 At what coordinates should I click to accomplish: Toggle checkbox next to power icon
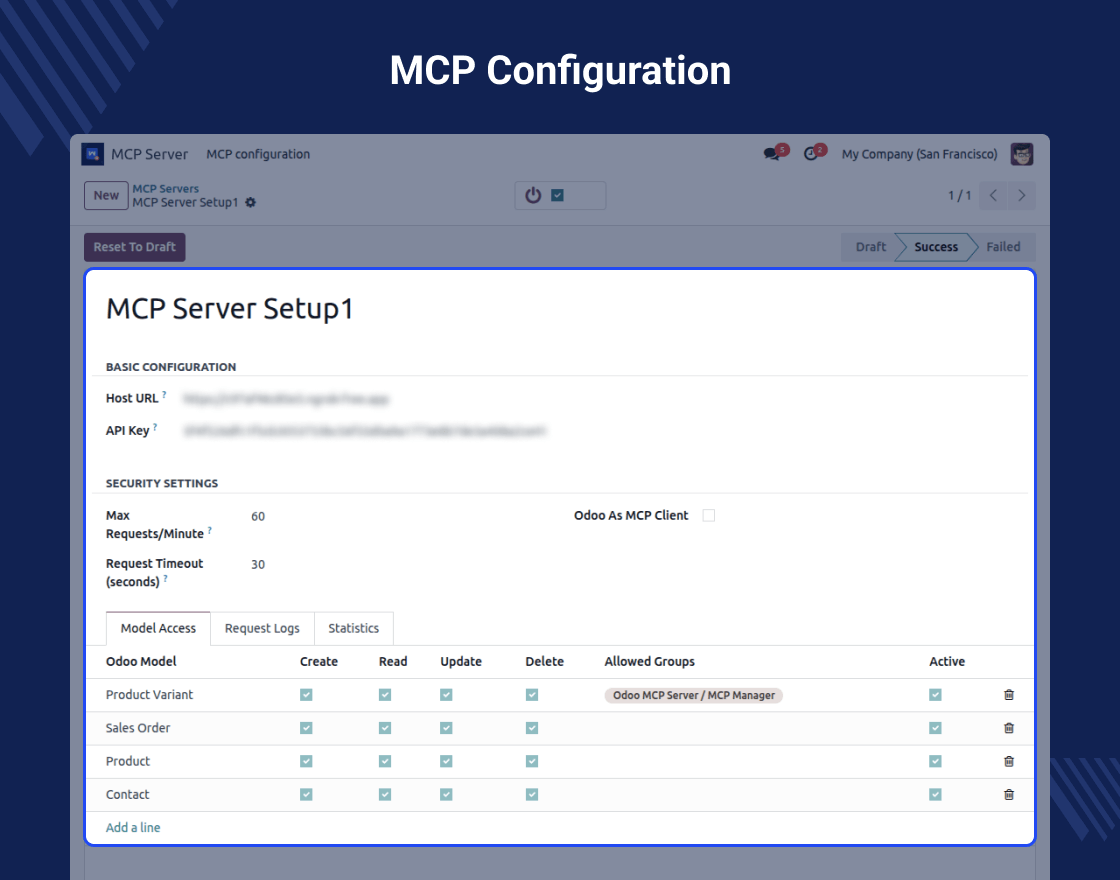point(558,195)
